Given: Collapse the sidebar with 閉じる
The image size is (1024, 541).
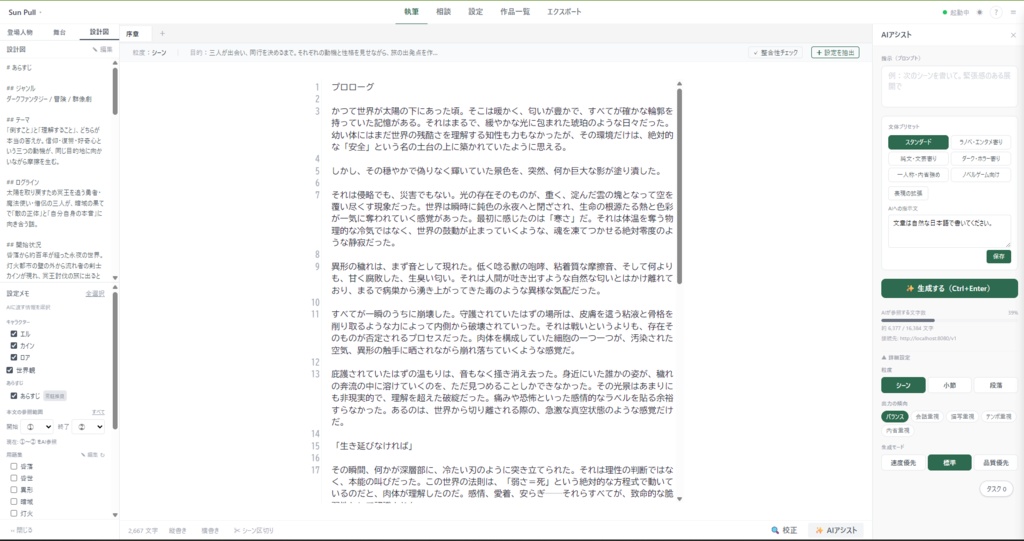Looking at the screenshot, I should coord(20,530).
